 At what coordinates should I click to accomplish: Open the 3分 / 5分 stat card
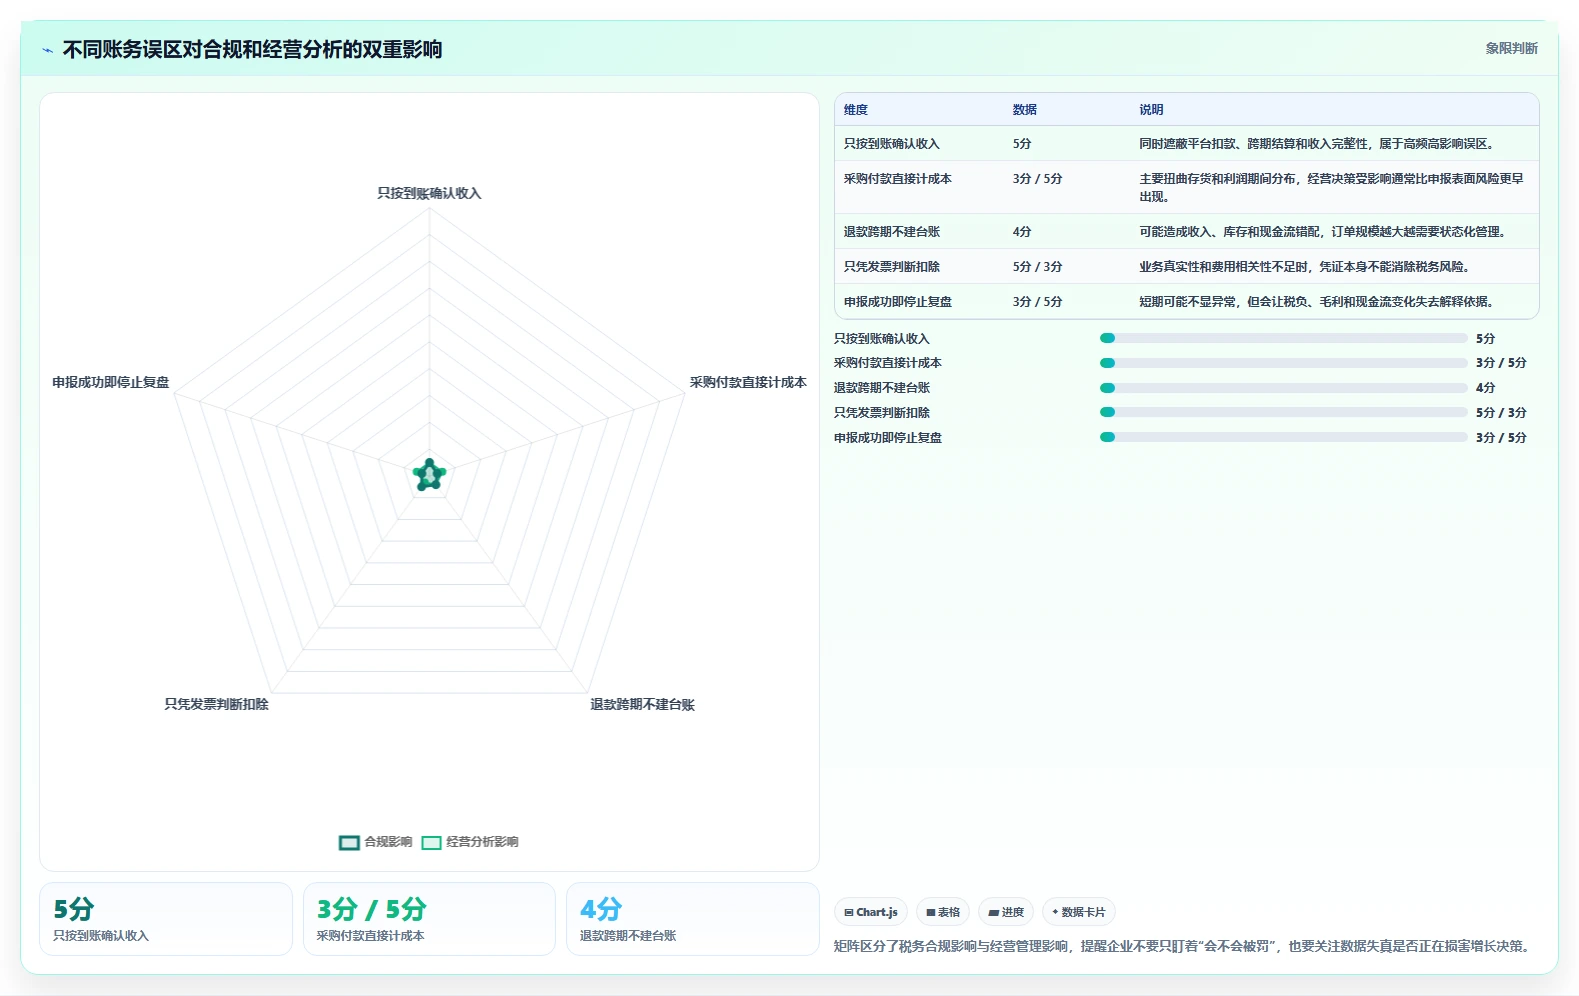pyautogui.click(x=429, y=919)
